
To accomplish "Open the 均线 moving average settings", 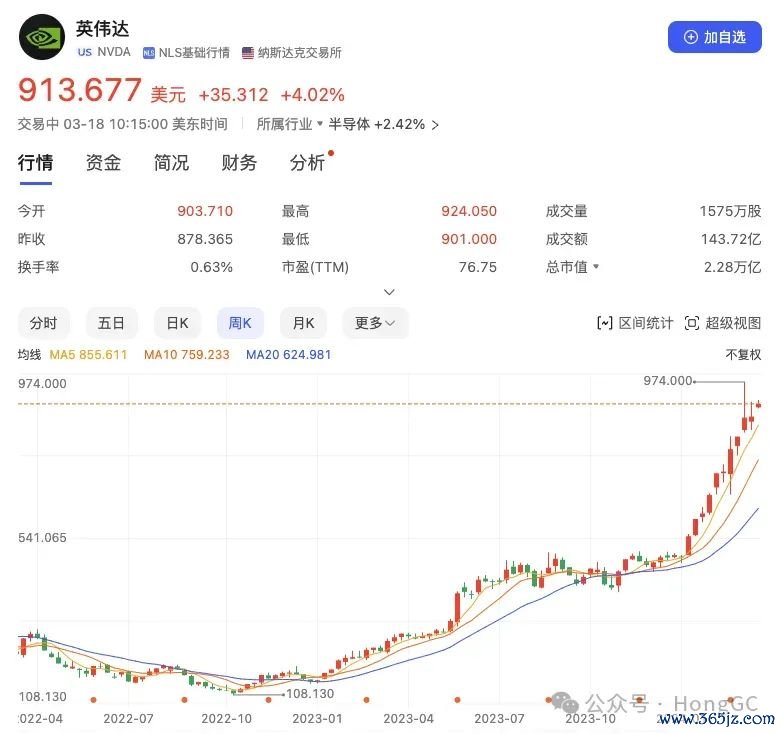I will click(x=29, y=355).
